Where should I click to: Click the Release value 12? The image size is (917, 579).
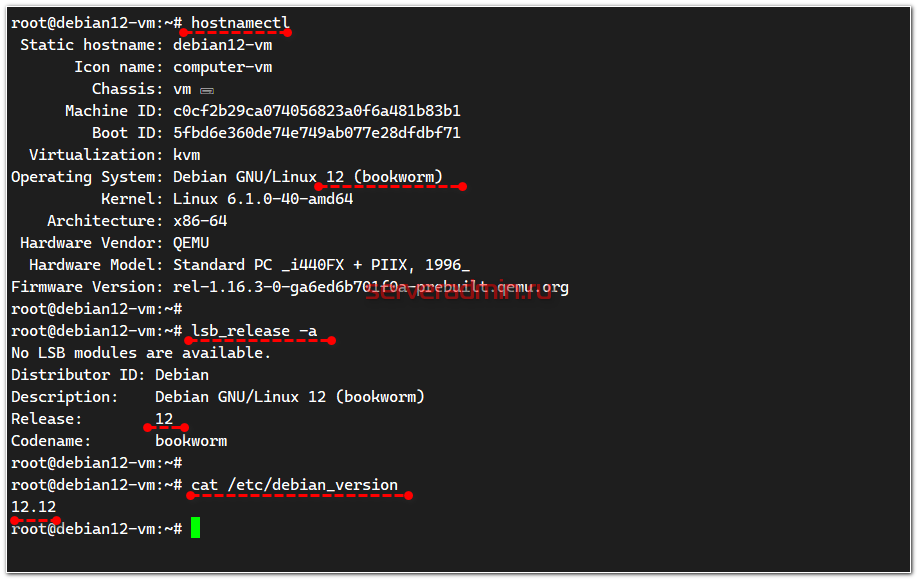click(164, 419)
